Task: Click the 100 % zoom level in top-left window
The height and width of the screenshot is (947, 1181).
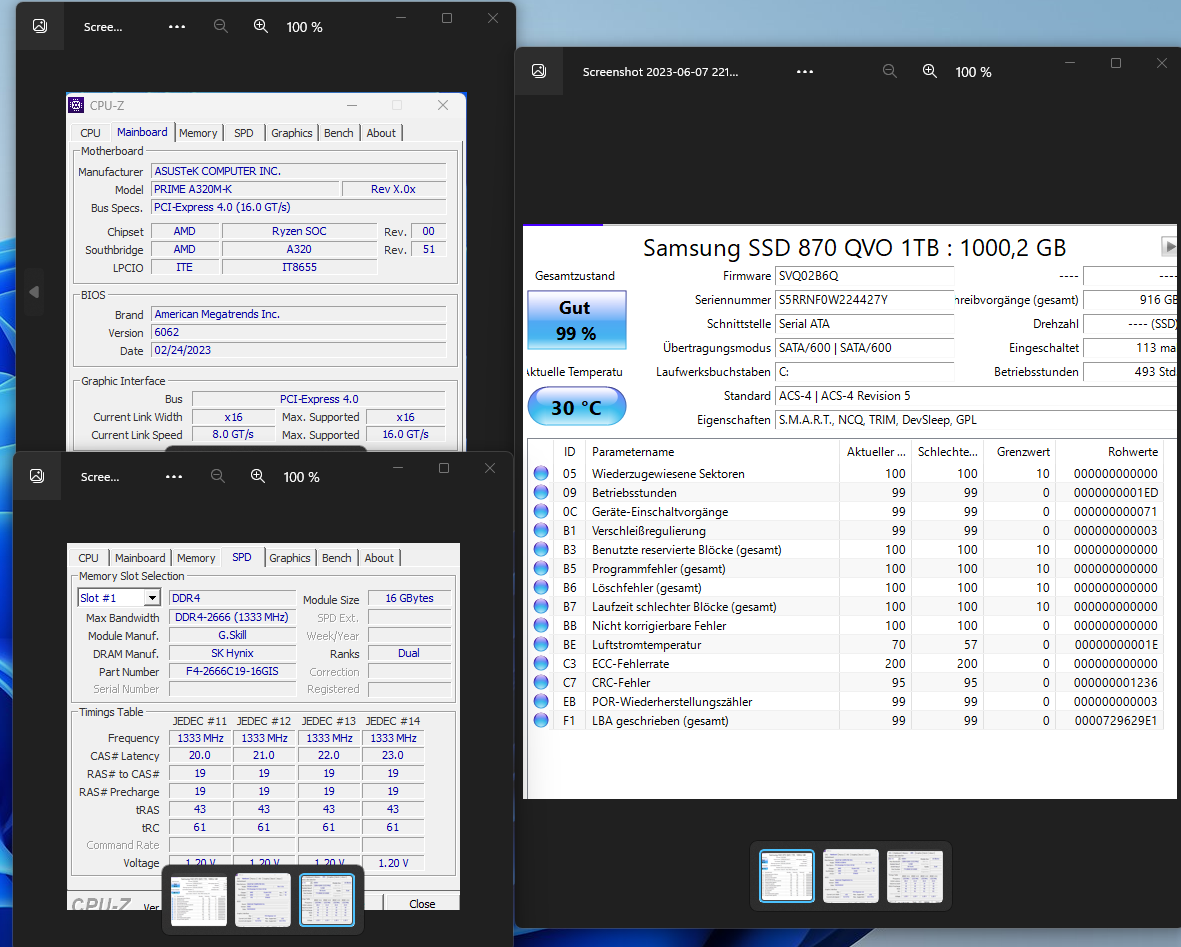Action: [304, 27]
